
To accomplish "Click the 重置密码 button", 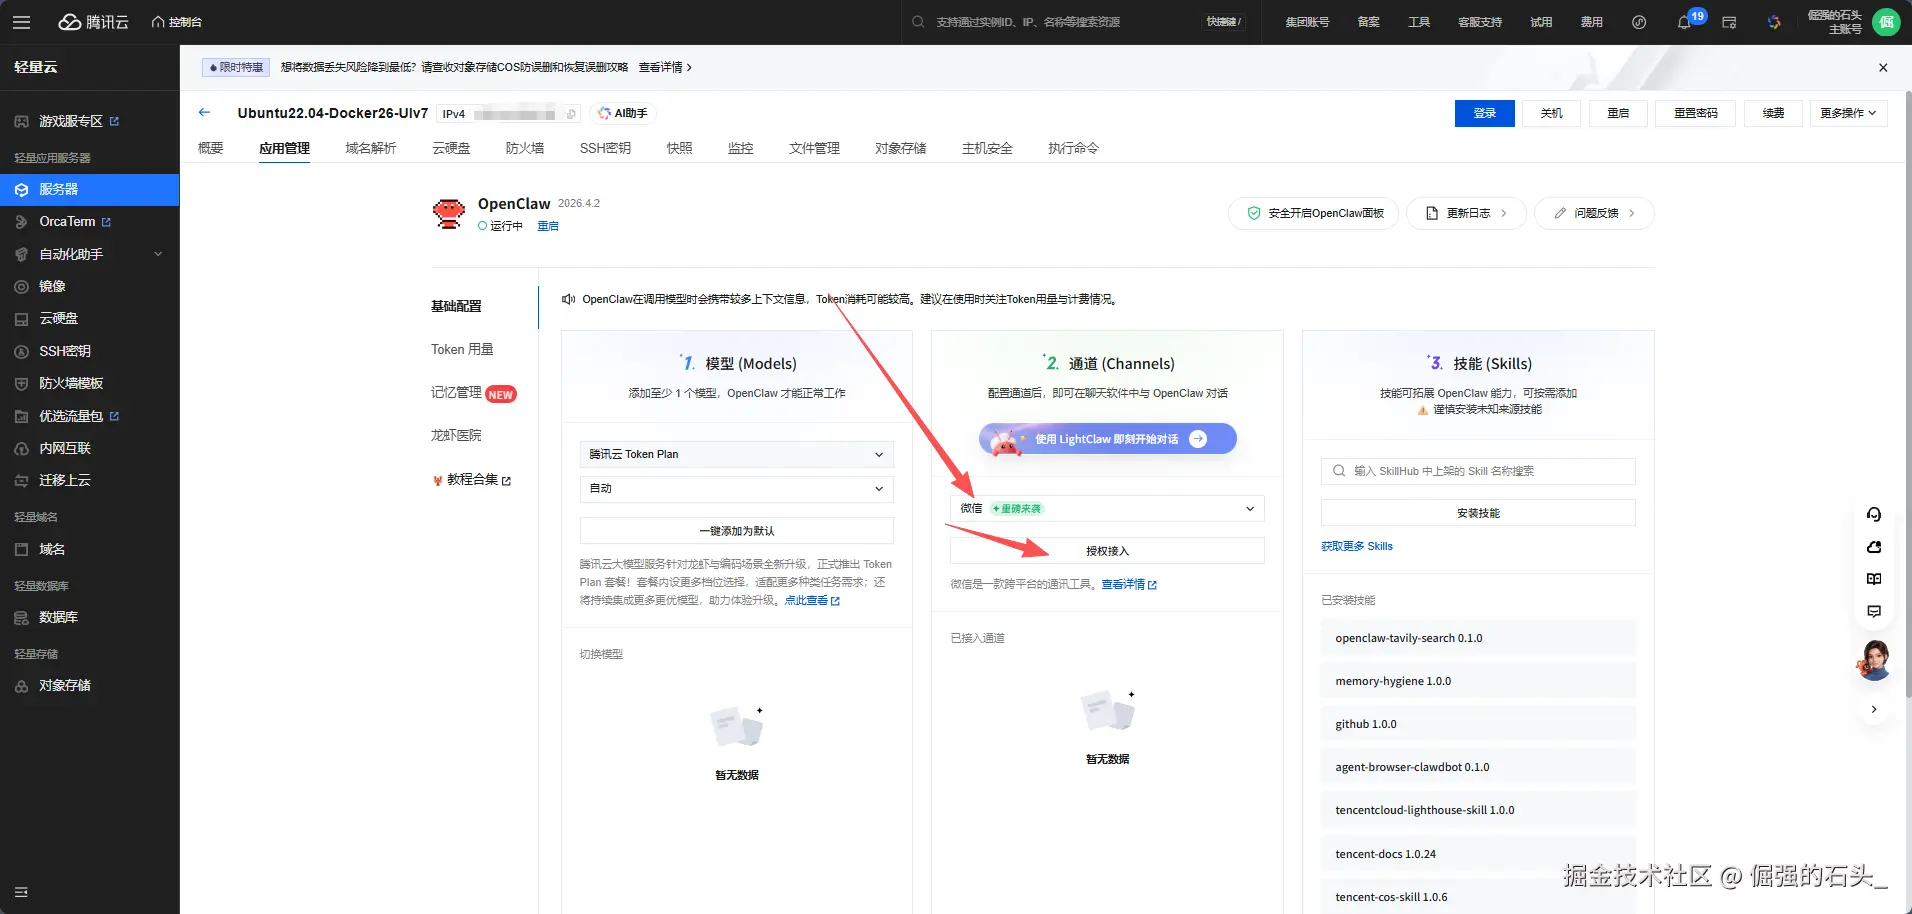I will point(1696,113).
